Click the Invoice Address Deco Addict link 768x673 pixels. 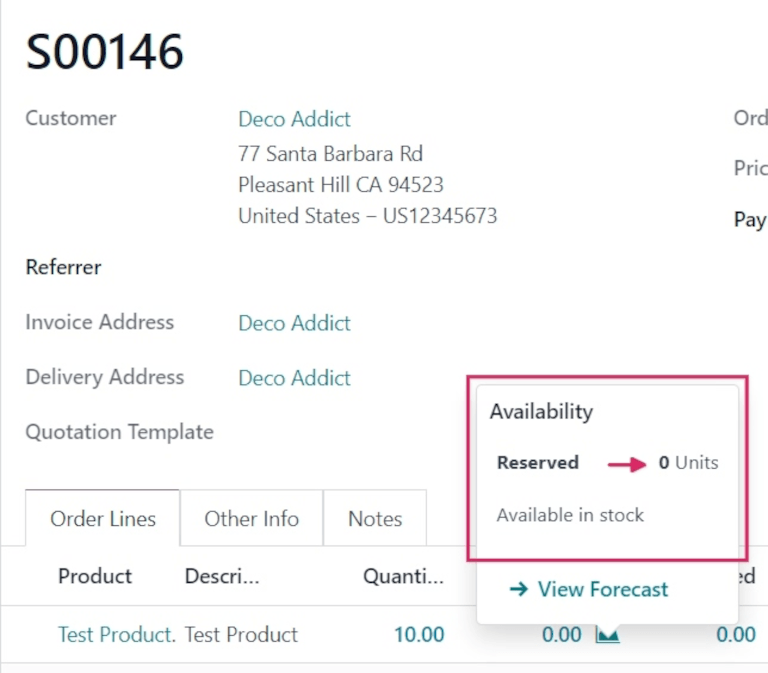coord(294,323)
